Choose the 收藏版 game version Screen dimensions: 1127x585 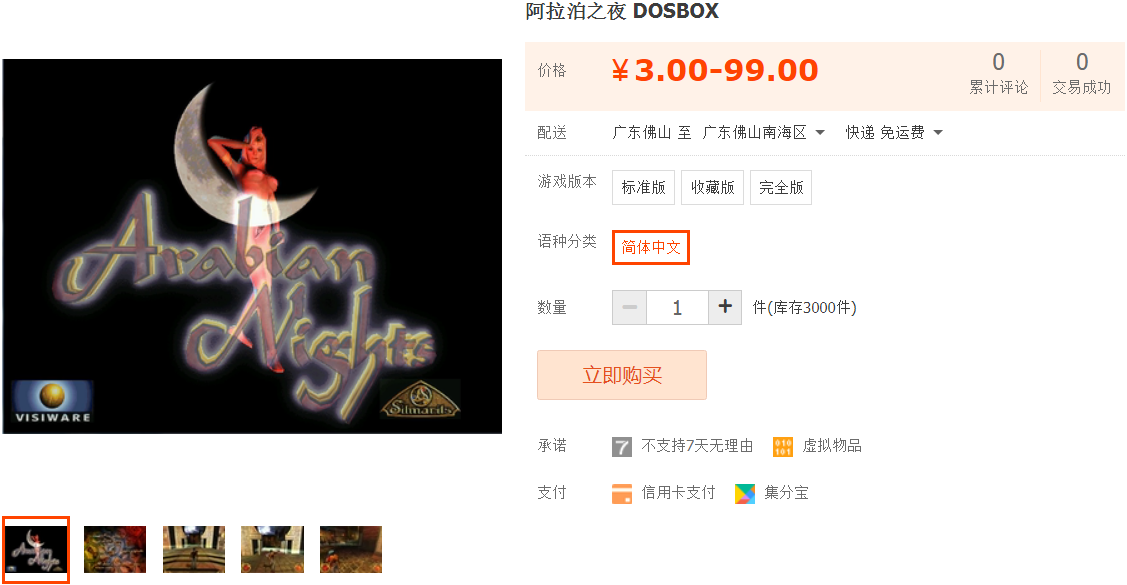(x=712, y=188)
